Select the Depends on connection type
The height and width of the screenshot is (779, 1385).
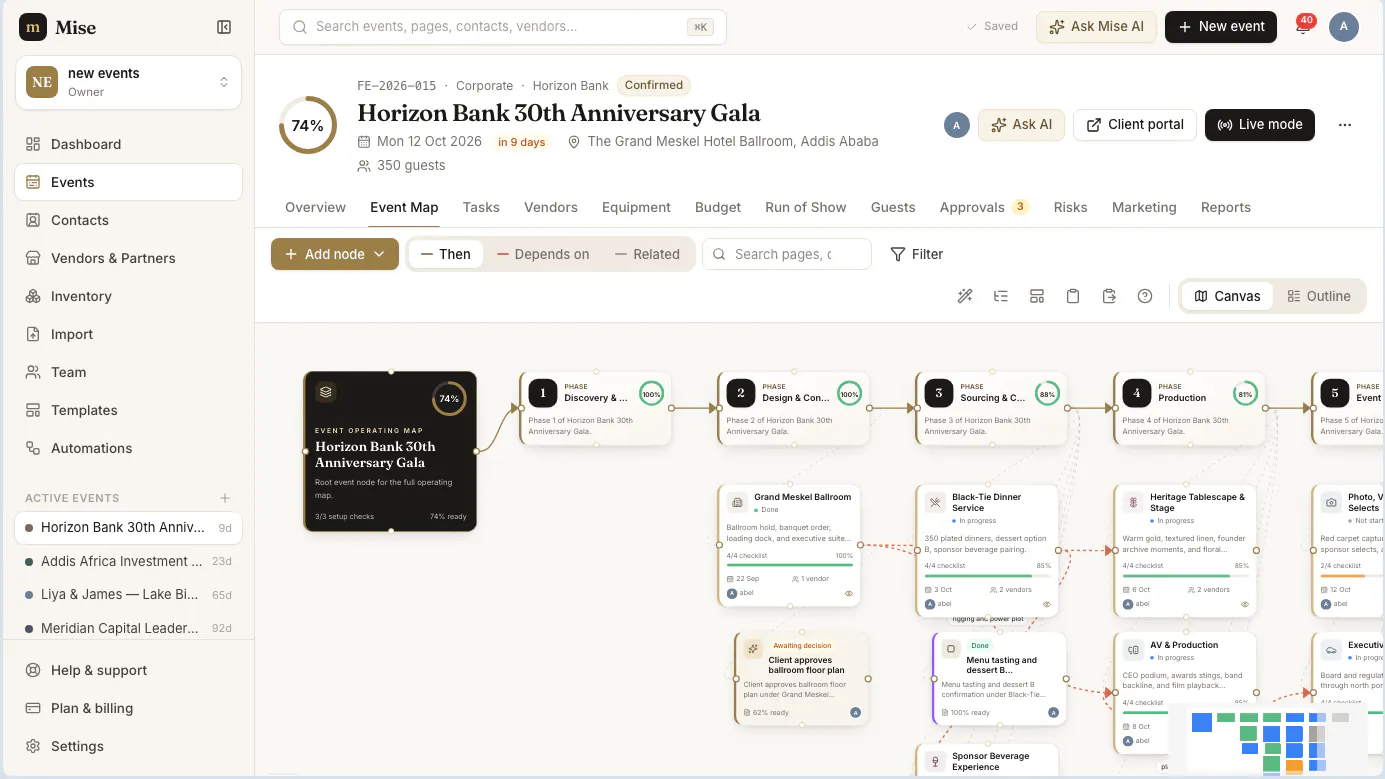pyautogui.click(x=543, y=254)
